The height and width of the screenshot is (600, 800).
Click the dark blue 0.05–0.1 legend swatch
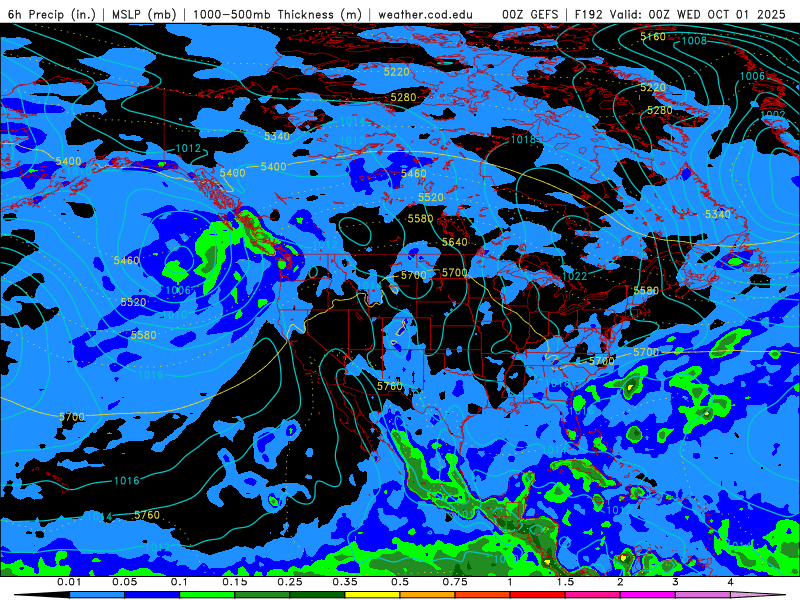(x=152, y=595)
